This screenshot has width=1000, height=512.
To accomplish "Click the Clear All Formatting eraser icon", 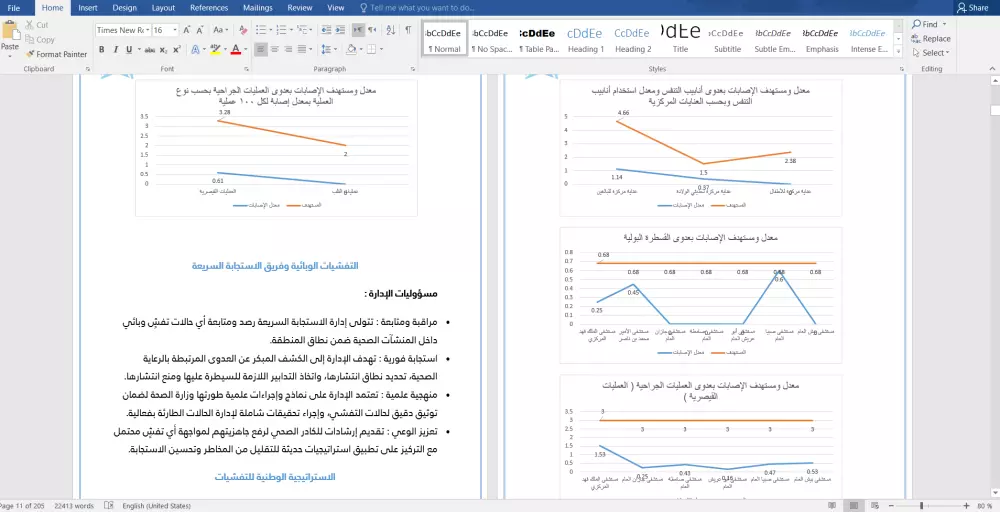I will (x=242, y=30).
